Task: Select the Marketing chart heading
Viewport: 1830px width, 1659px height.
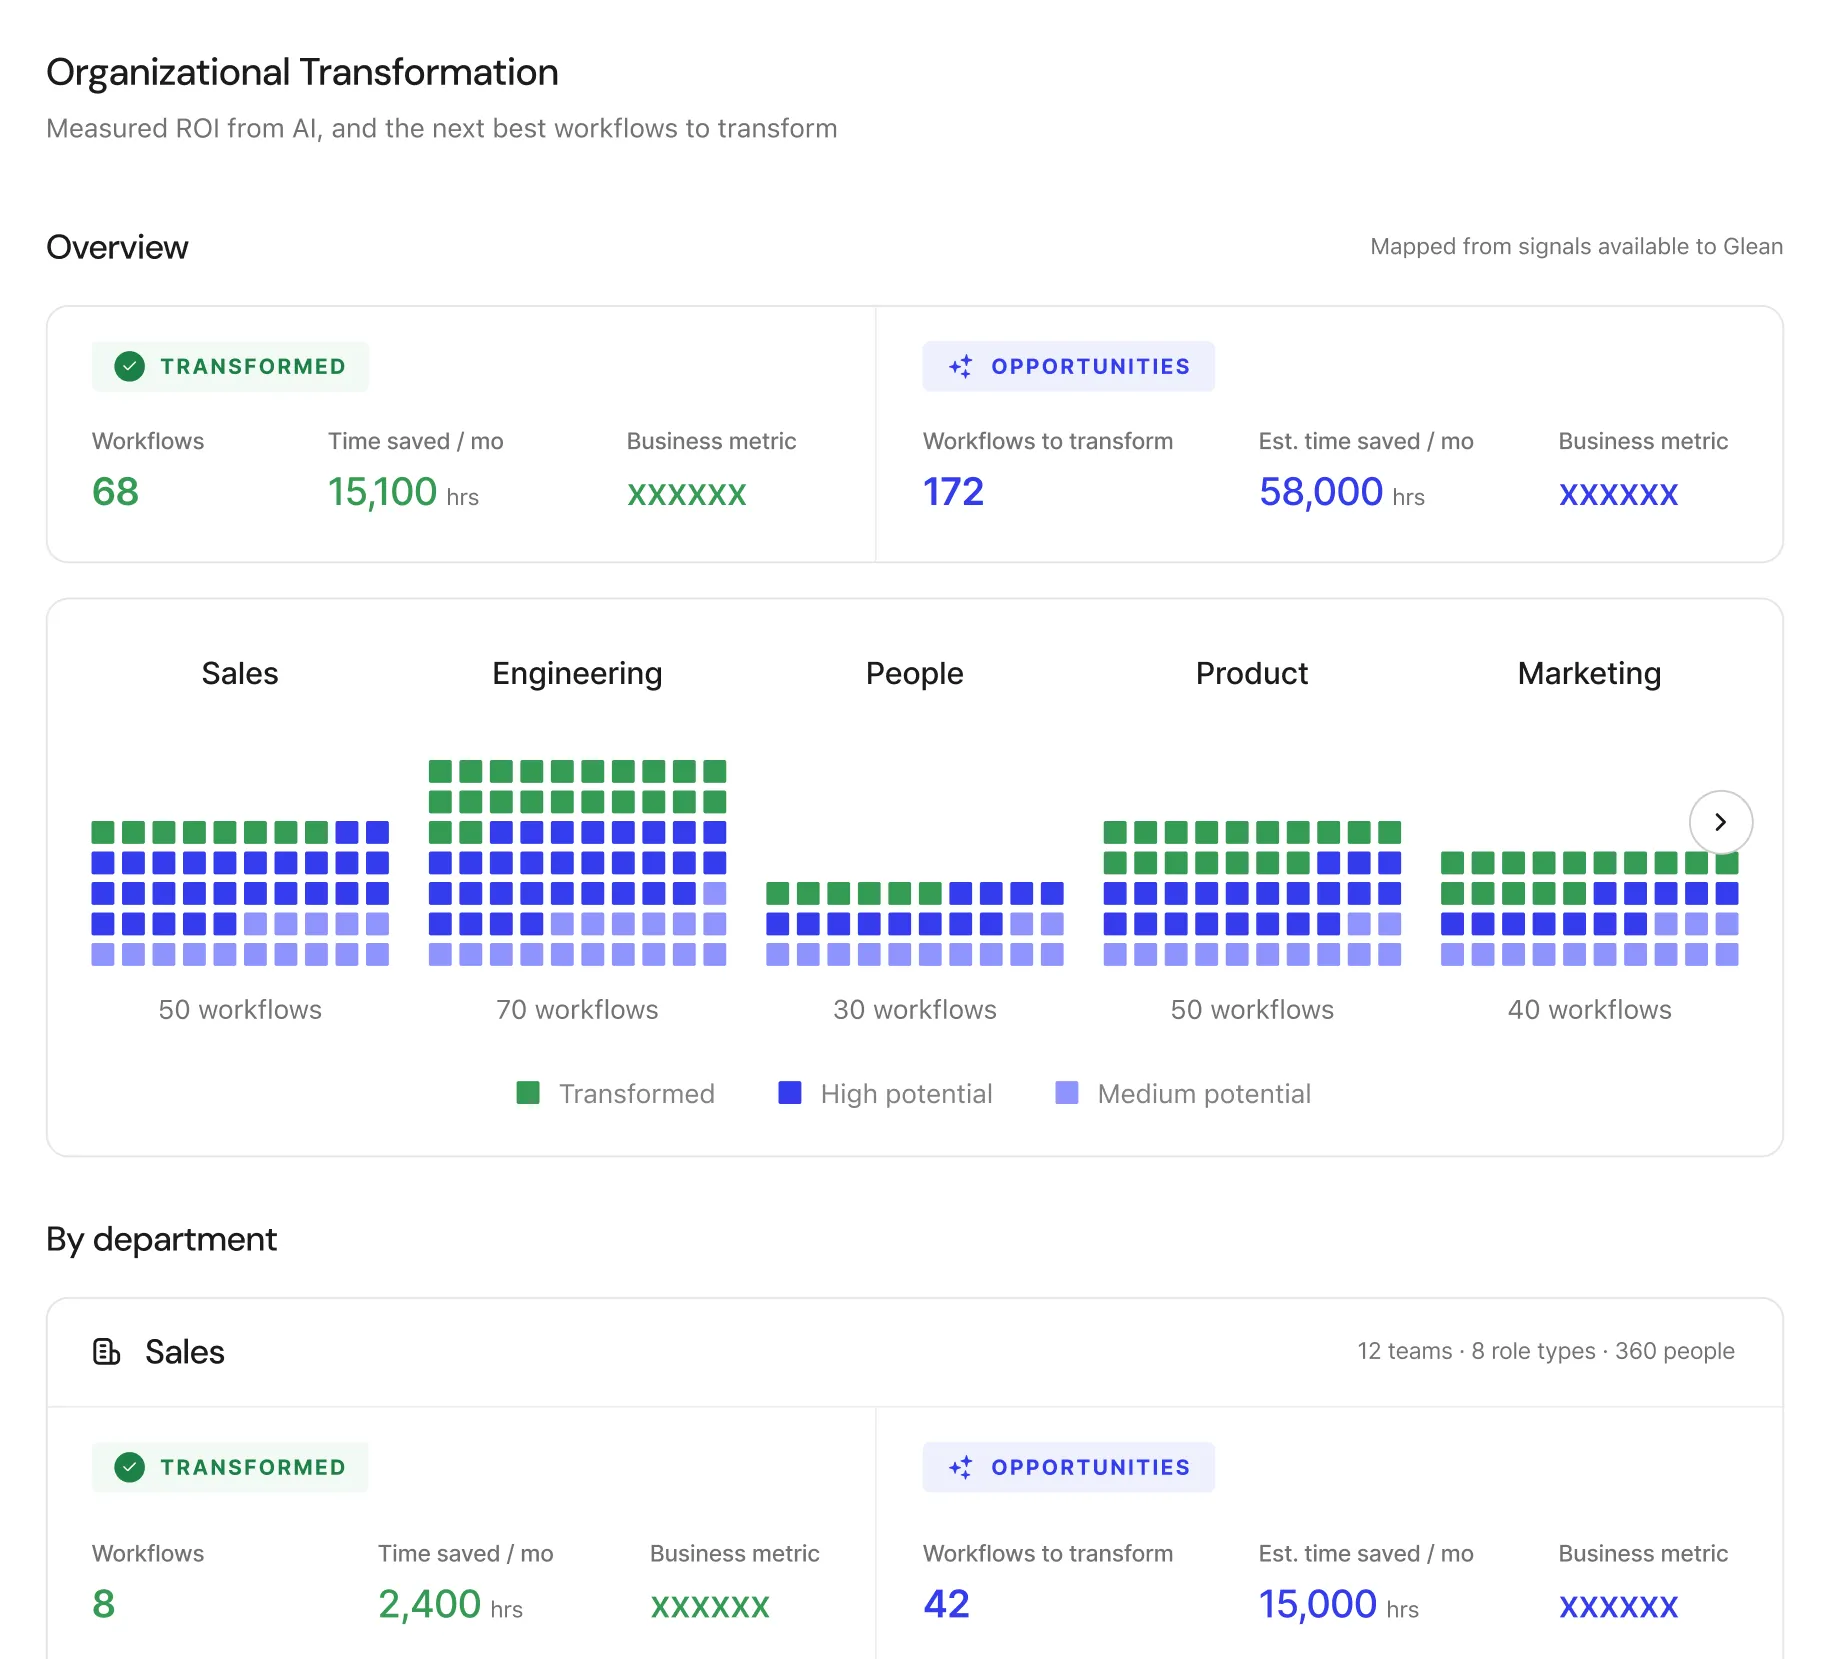Action: [1589, 673]
